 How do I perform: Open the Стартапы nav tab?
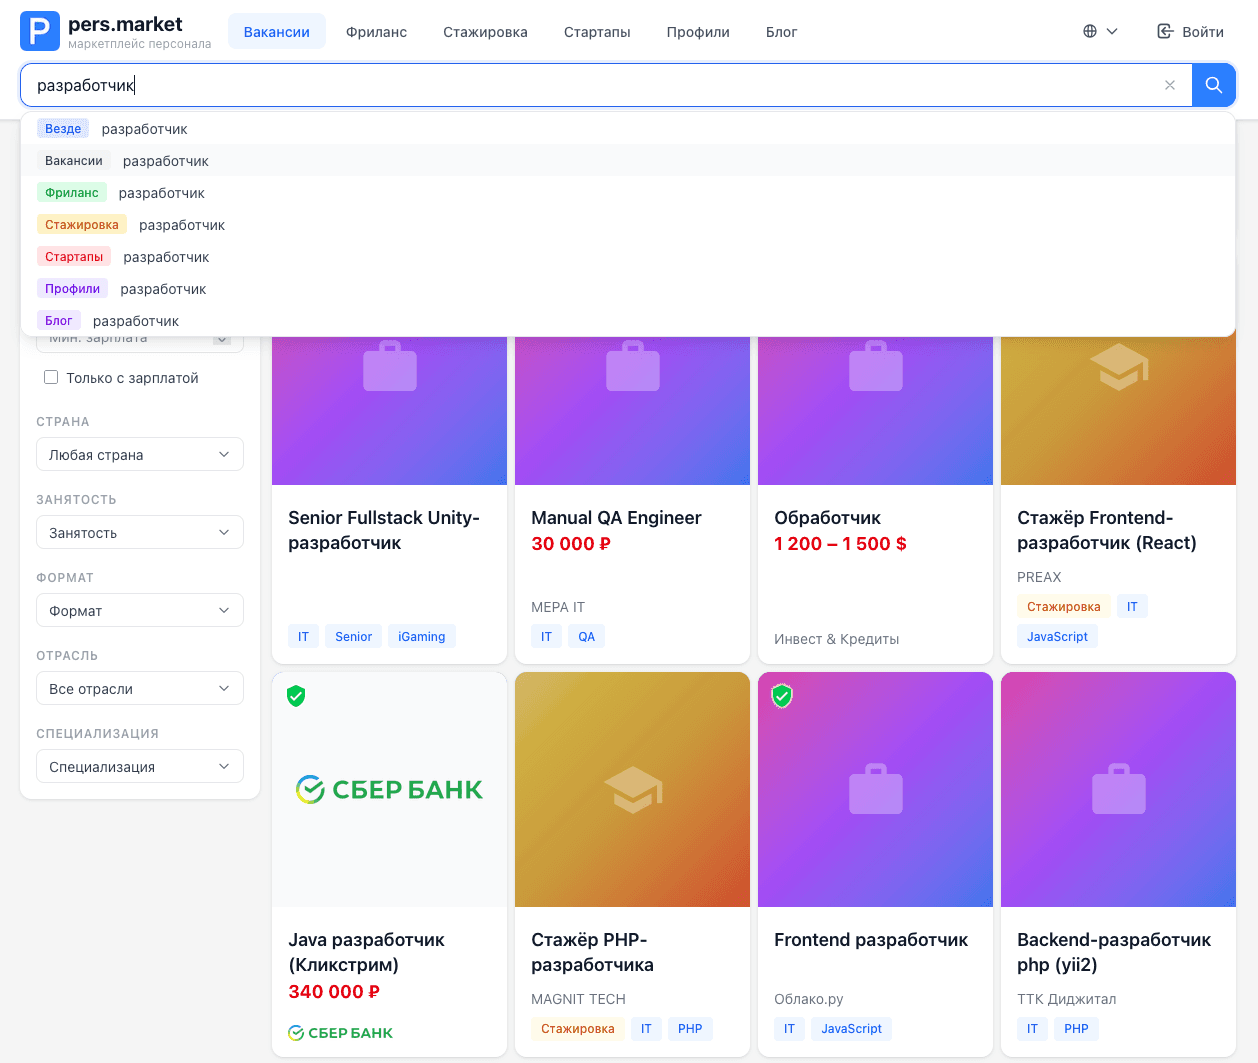pos(597,32)
